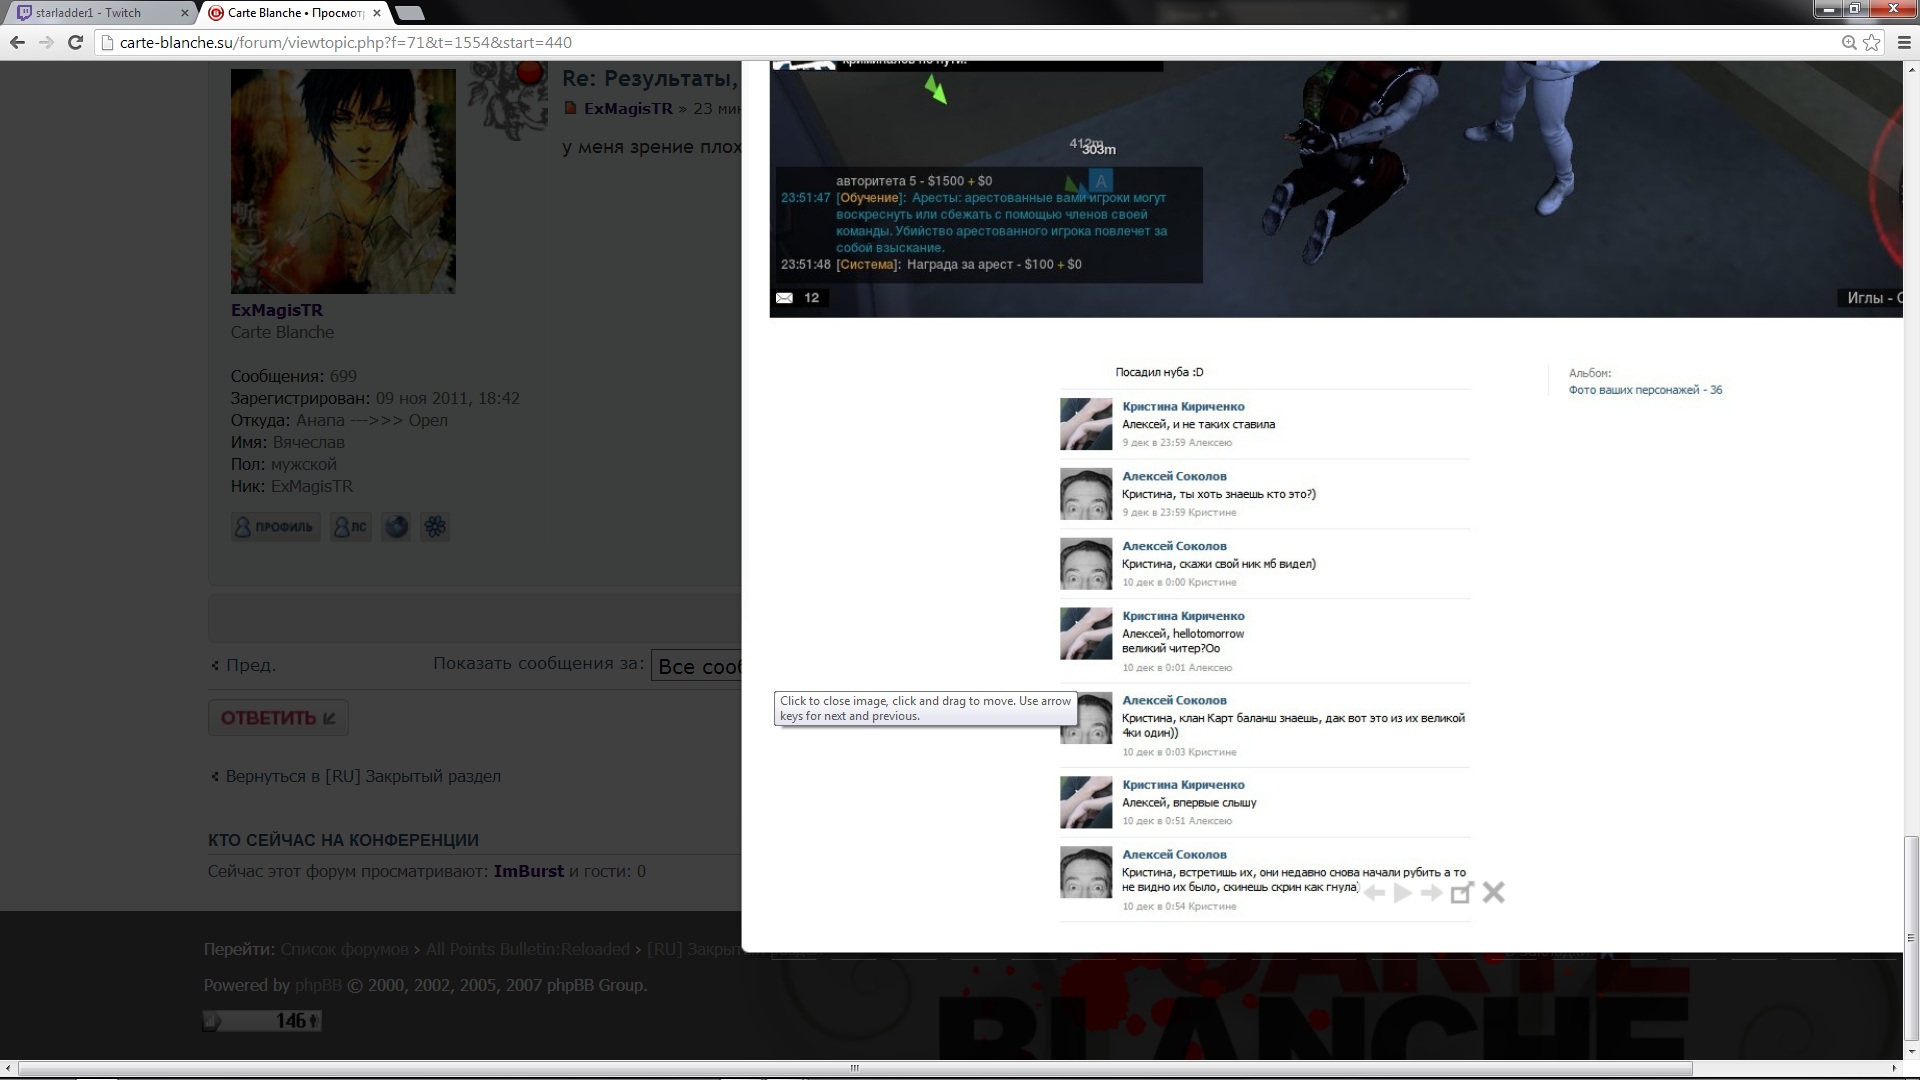
Task: Click the vertical scrollbar up arrow
Action: tap(1911, 68)
